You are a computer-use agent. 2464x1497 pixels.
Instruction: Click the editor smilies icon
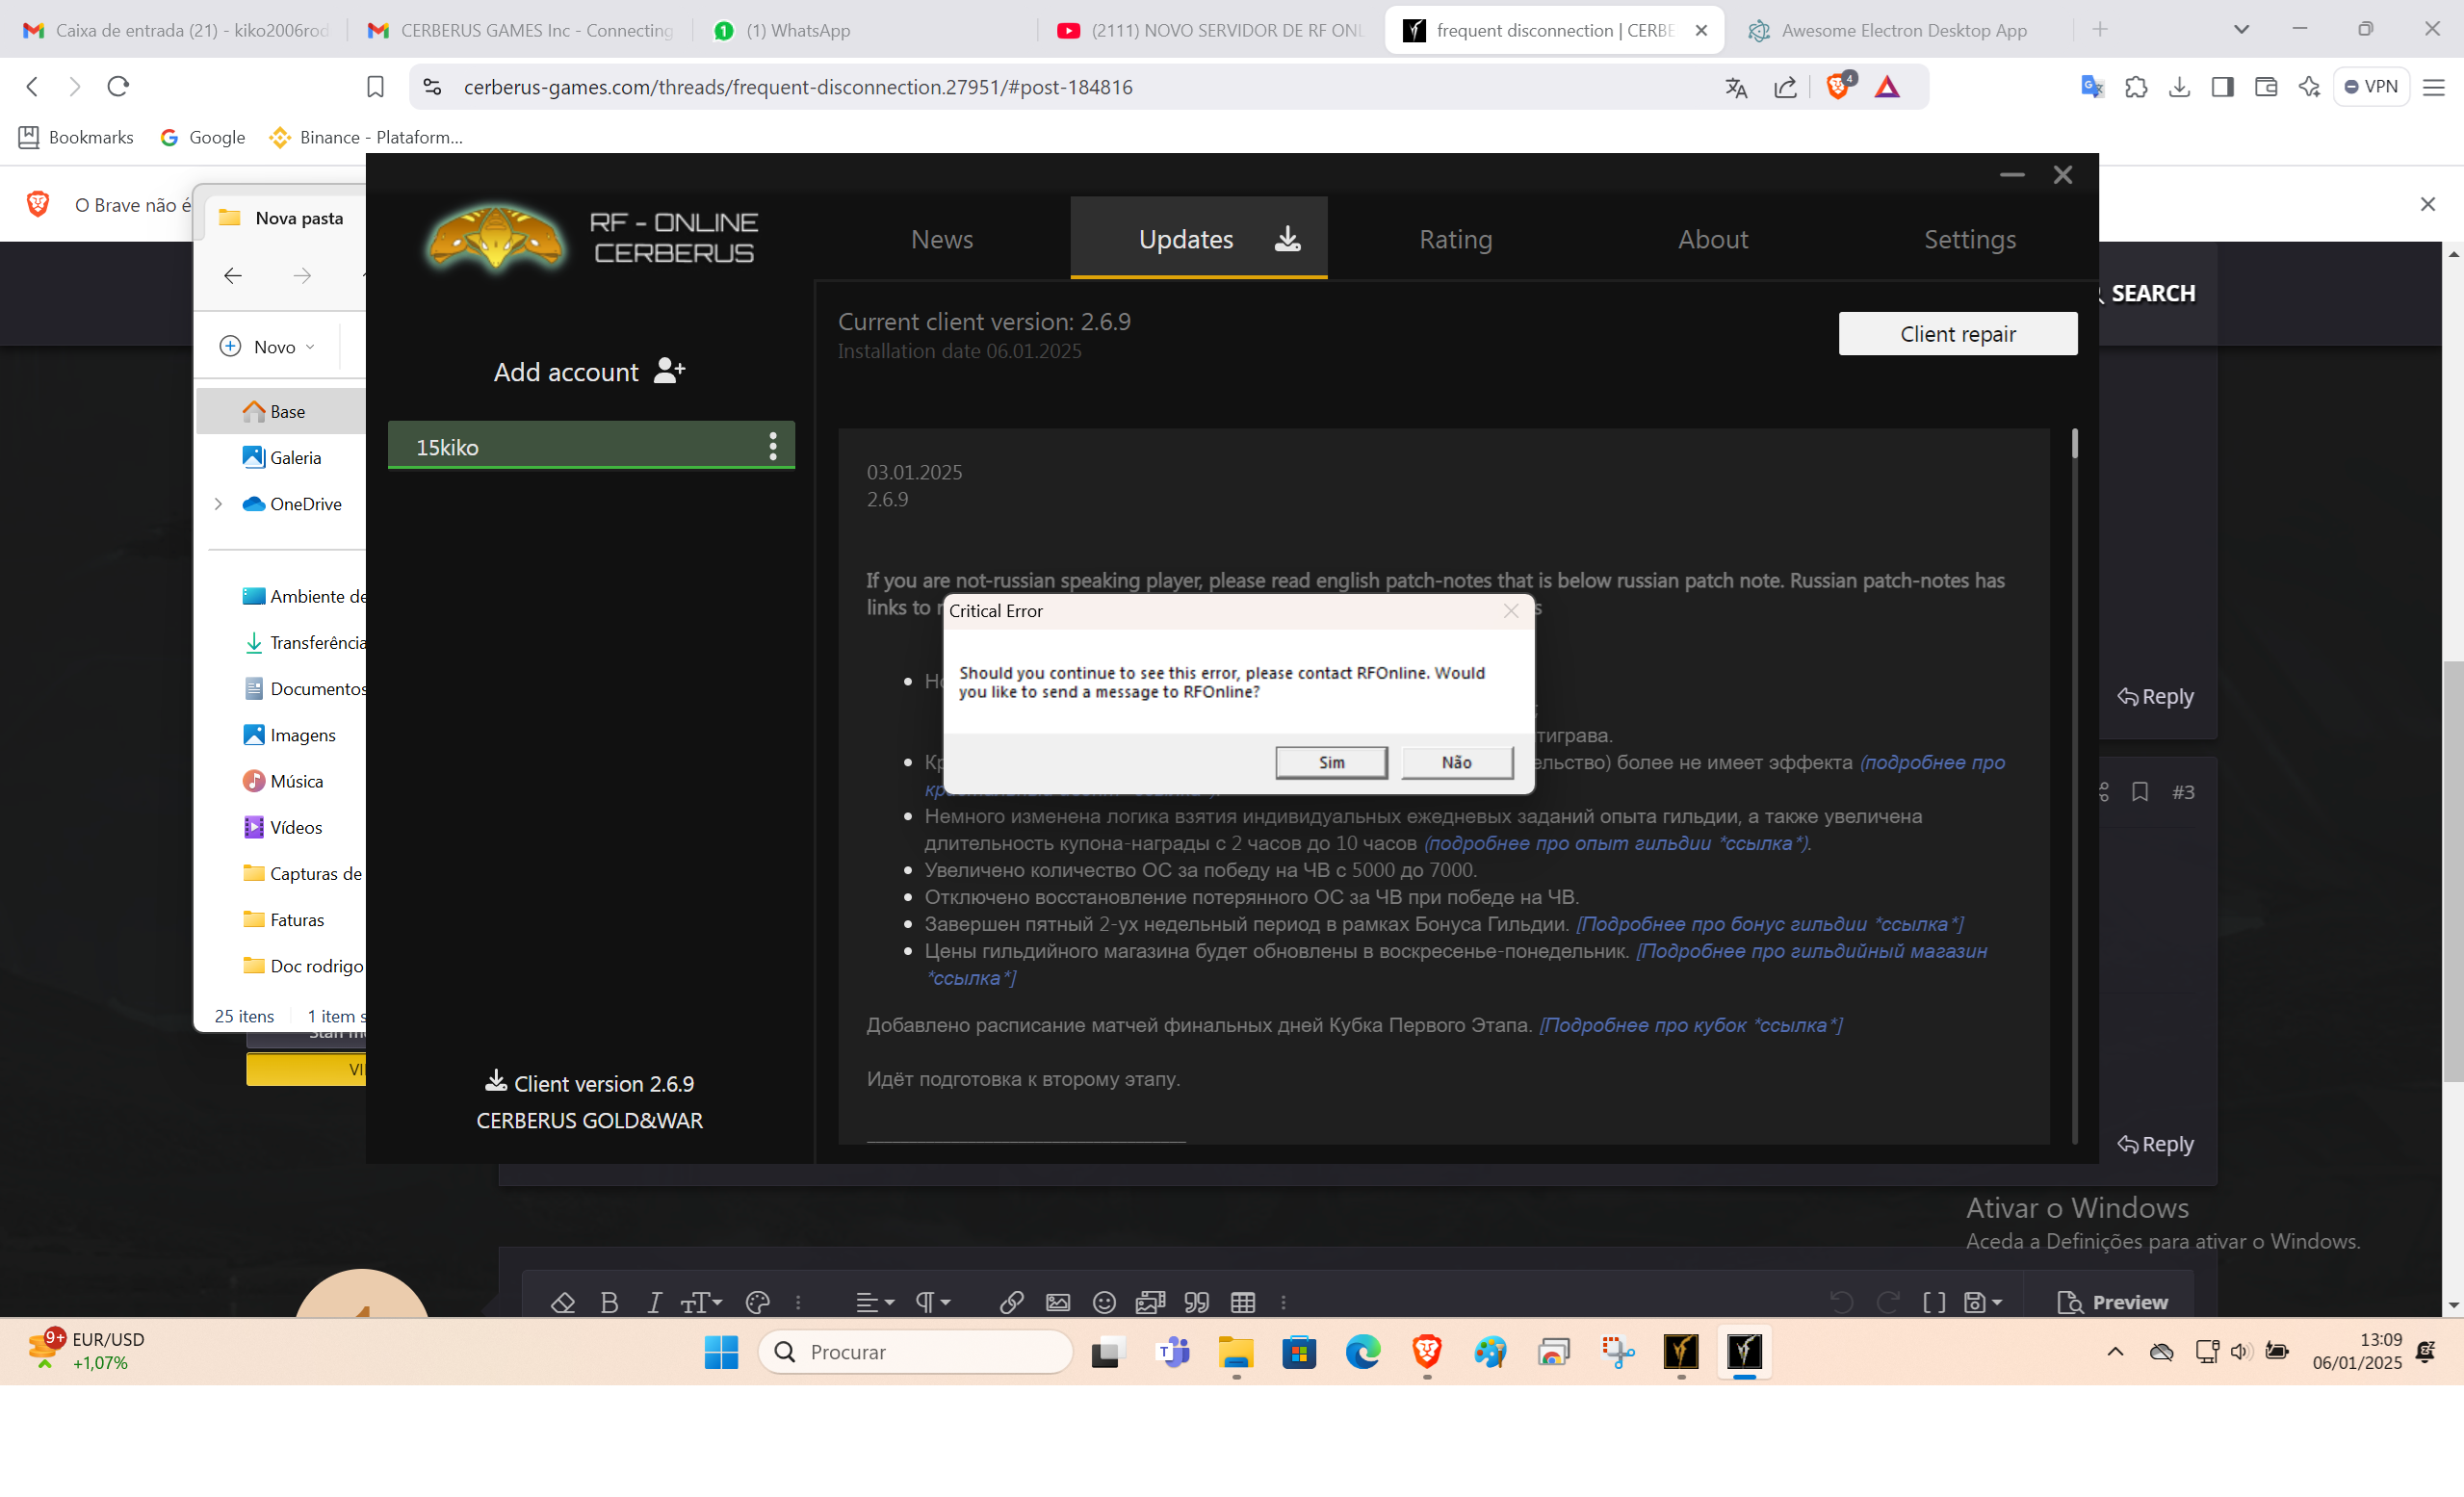tap(1104, 1302)
